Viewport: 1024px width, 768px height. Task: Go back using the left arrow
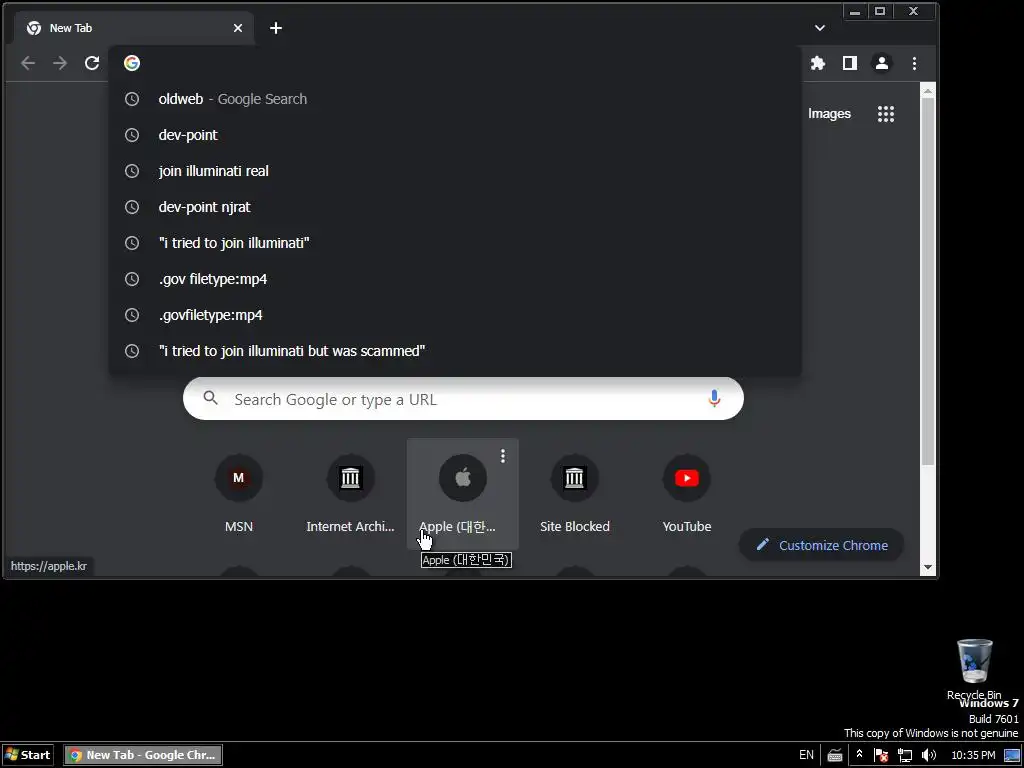pyautogui.click(x=27, y=63)
